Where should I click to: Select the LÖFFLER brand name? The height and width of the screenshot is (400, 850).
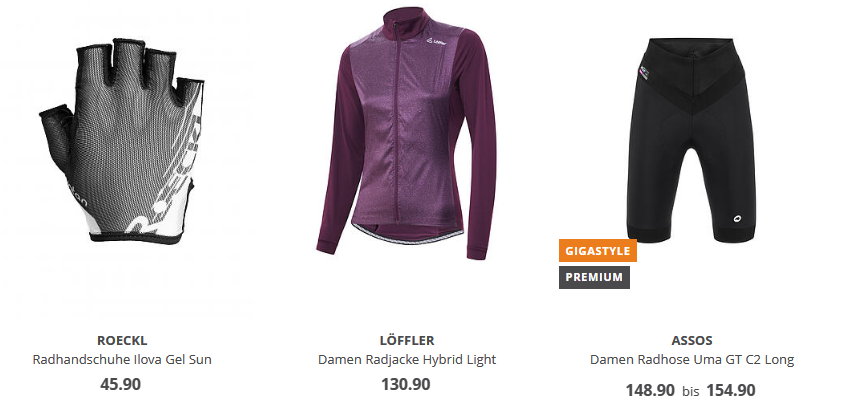[407, 340]
